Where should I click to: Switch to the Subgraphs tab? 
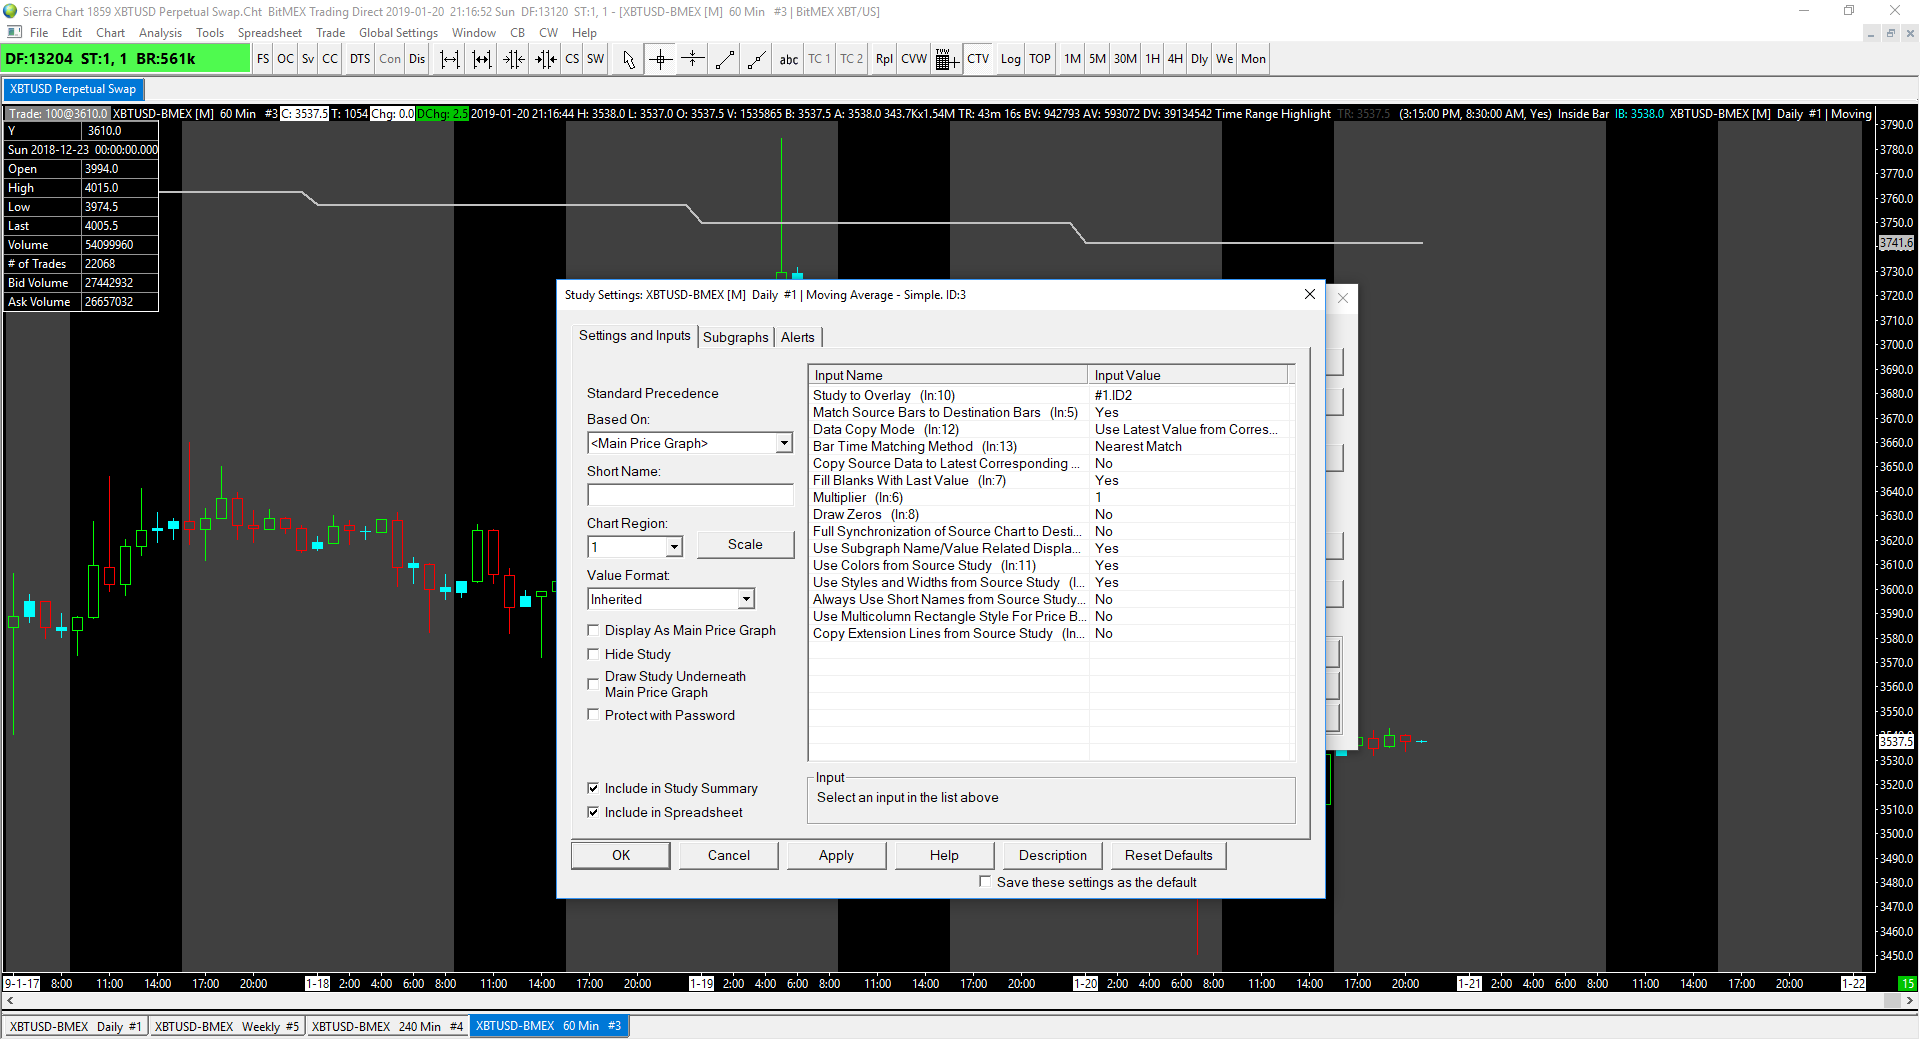tap(735, 337)
